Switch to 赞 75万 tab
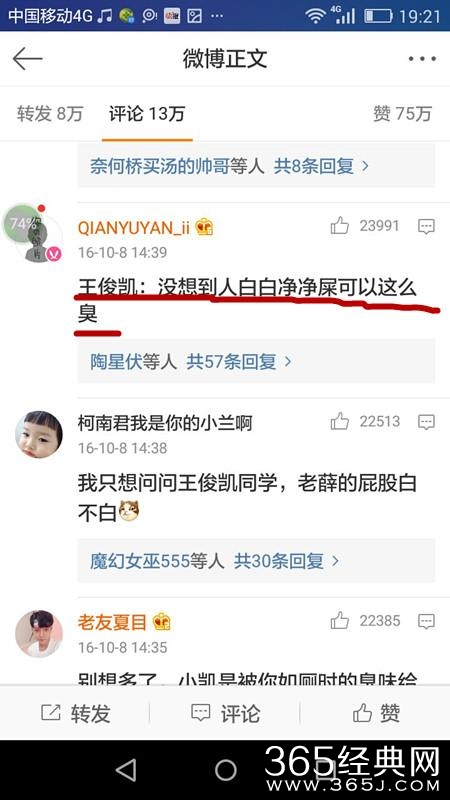Screen dimensions: 450x800 tap(403, 113)
